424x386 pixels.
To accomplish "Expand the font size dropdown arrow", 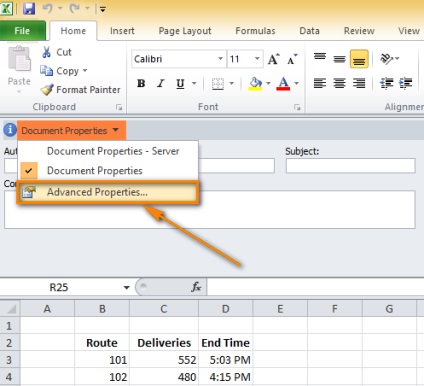I will [257, 59].
